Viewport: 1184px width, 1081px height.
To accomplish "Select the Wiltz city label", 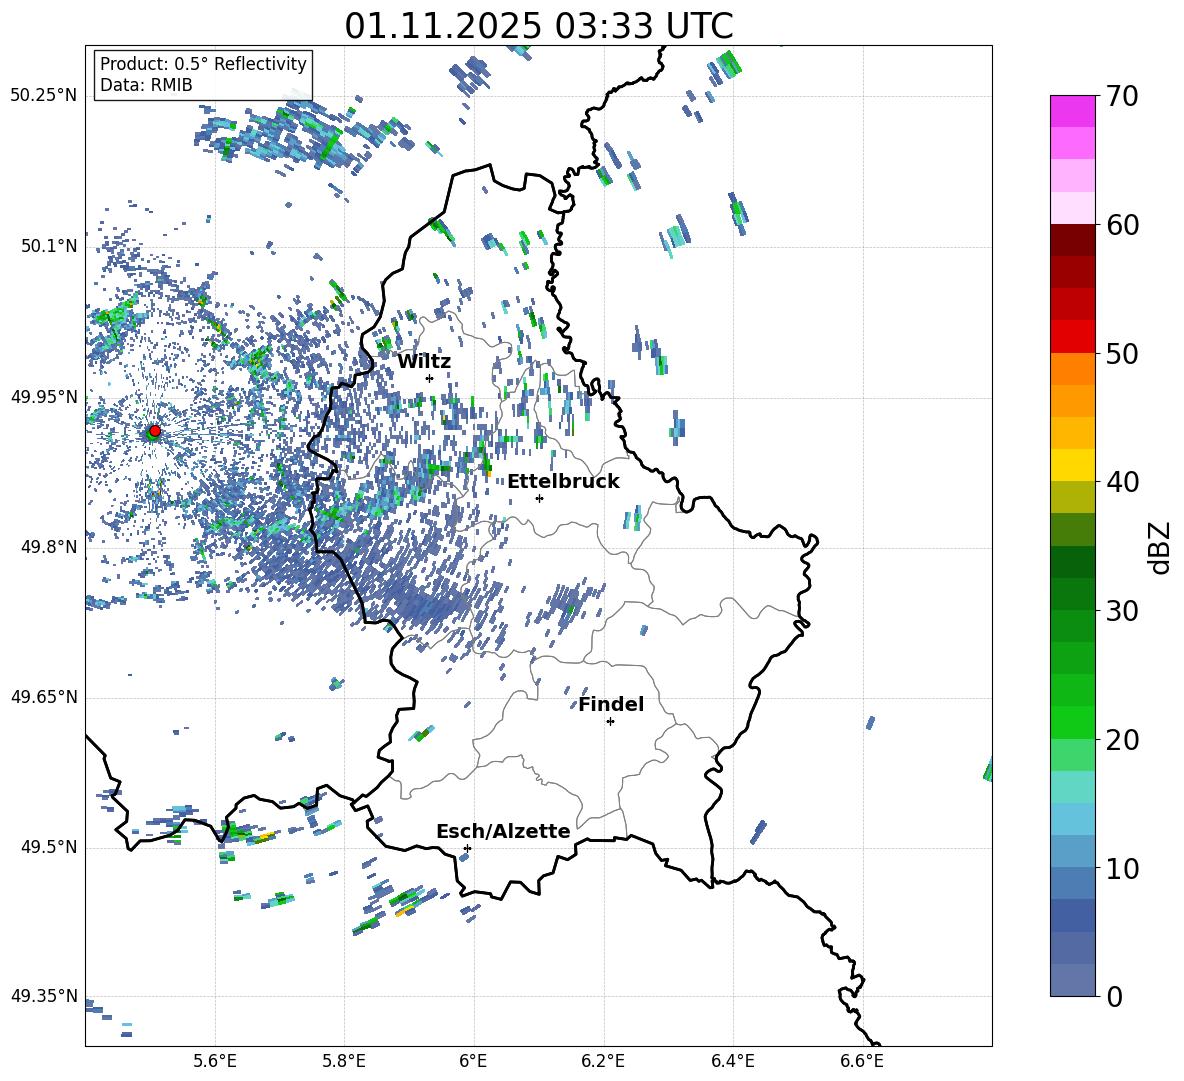I will tap(424, 361).
